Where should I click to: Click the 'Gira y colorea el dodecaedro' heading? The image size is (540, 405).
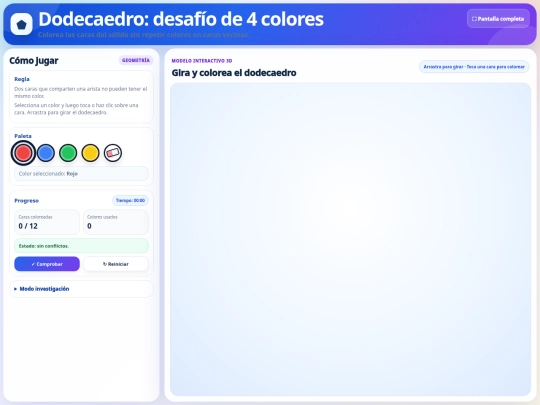coord(234,73)
